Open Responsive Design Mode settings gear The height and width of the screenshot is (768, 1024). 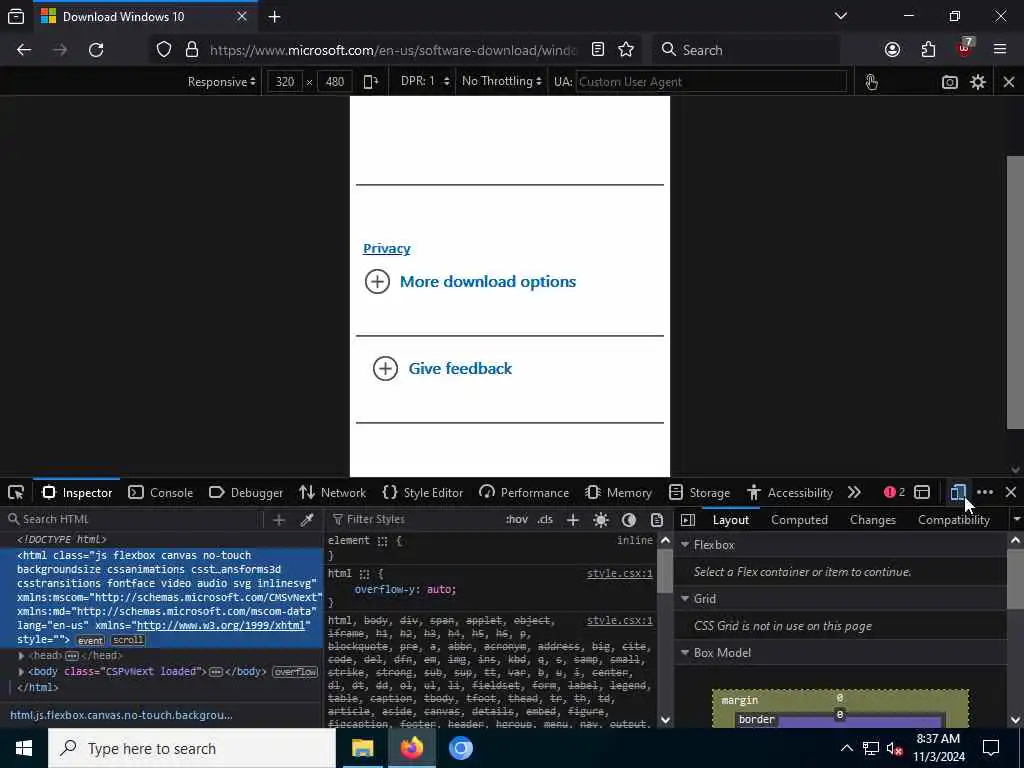[x=978, y=82]
